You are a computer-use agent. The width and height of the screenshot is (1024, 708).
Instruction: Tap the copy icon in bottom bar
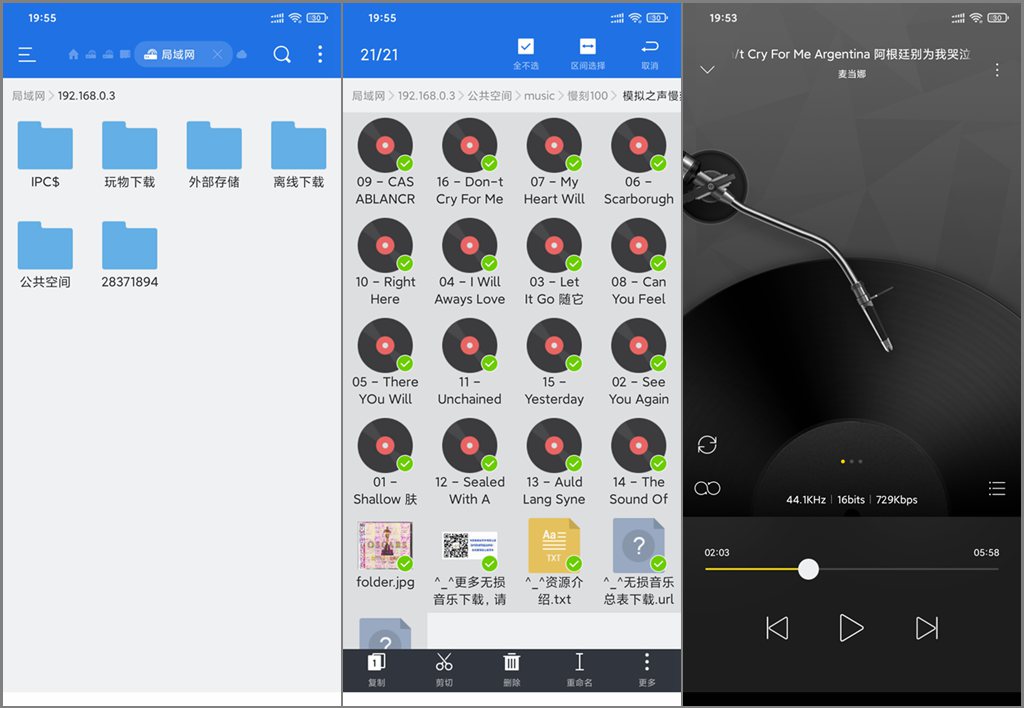(376, 662)
